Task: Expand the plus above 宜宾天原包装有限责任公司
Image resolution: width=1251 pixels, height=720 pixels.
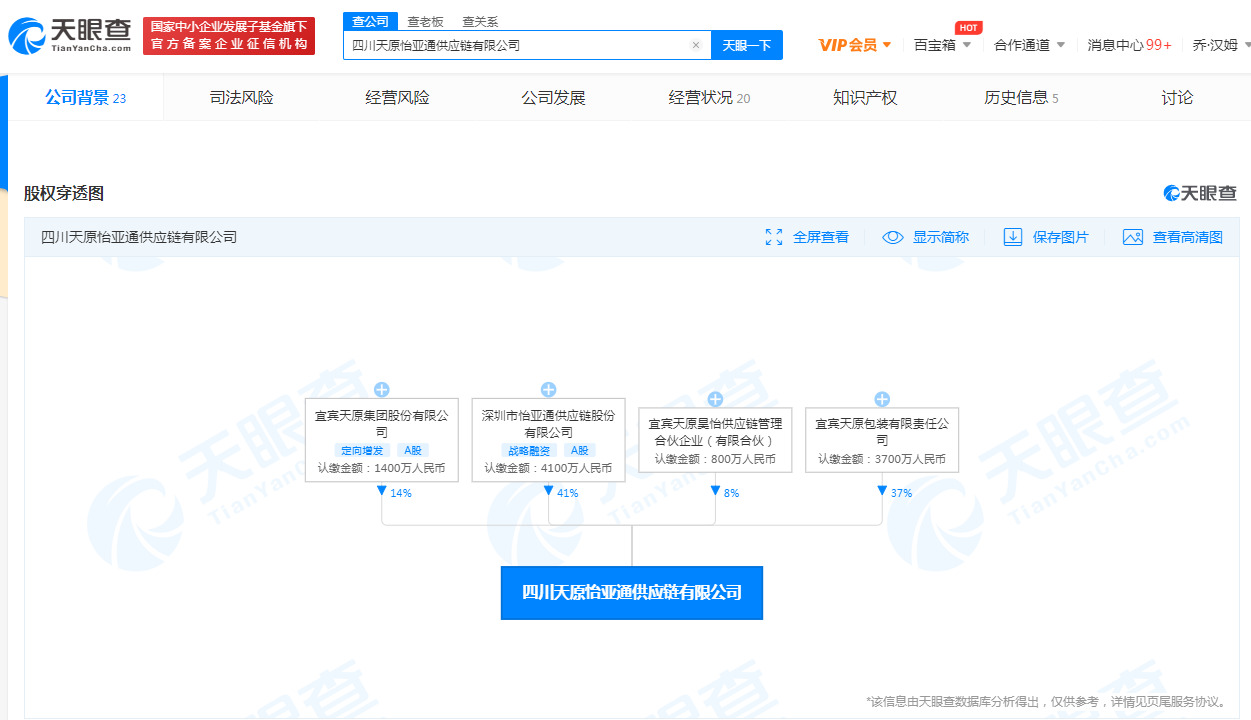Action: click(x=882, y=399)
